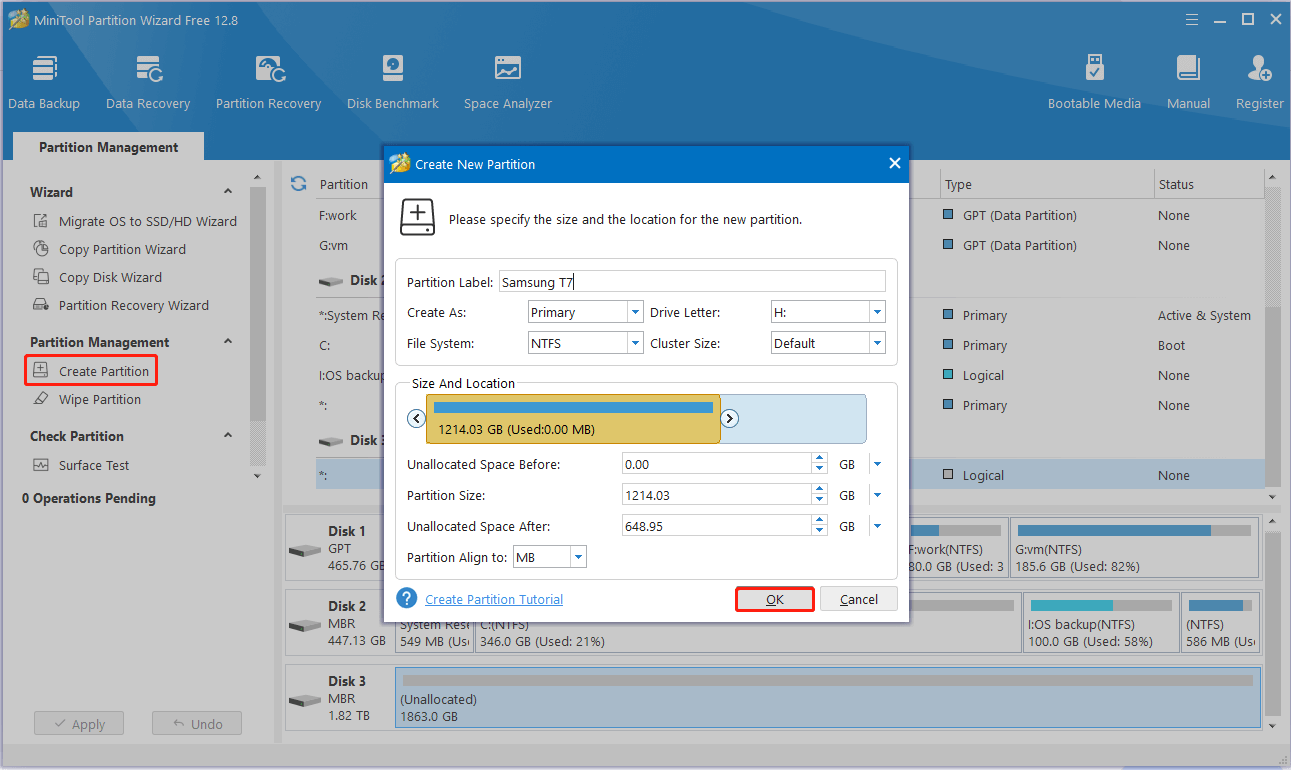1291x770 pixels.
Task: Confirm the dialog with OK
Action: click(775, 599)
